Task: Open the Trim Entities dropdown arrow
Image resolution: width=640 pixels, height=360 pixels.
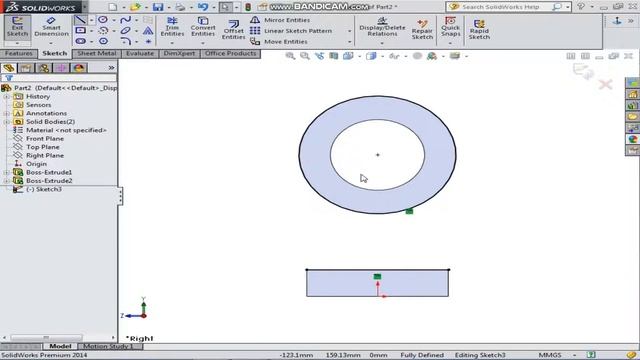Action: [172, 43]
